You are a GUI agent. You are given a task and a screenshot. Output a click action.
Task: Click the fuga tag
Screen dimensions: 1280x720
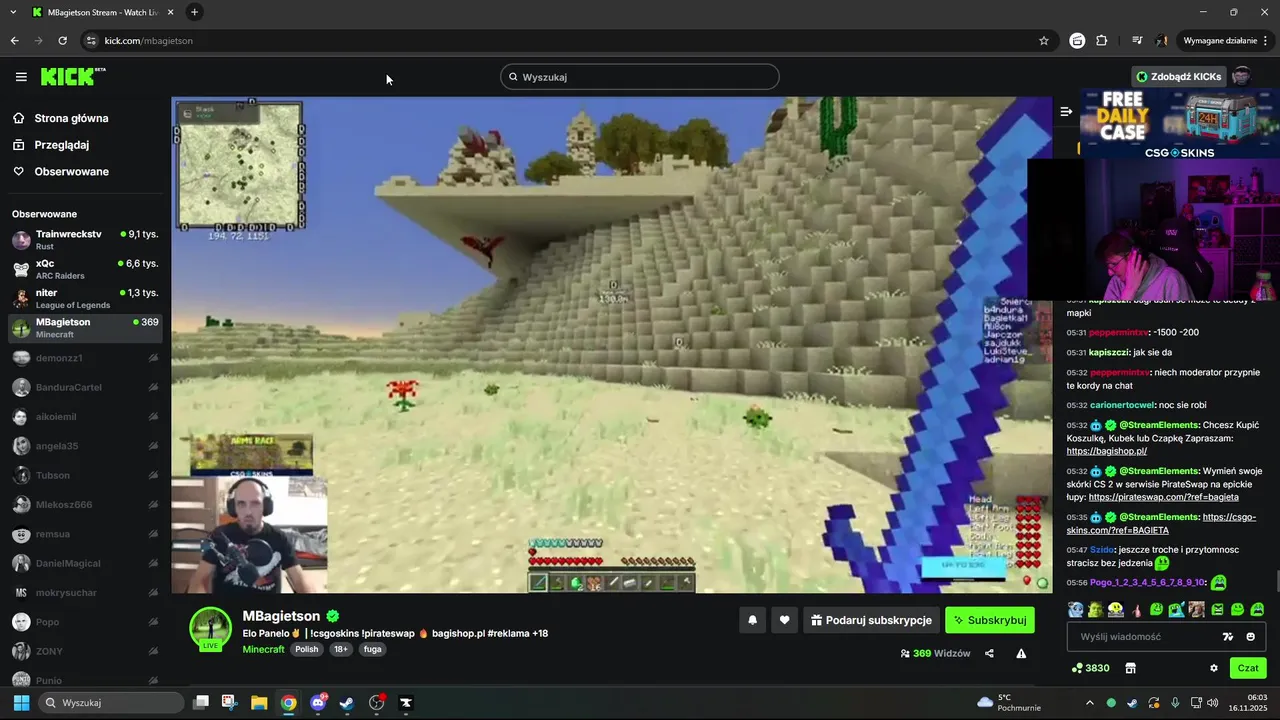(x=372, y=649)
